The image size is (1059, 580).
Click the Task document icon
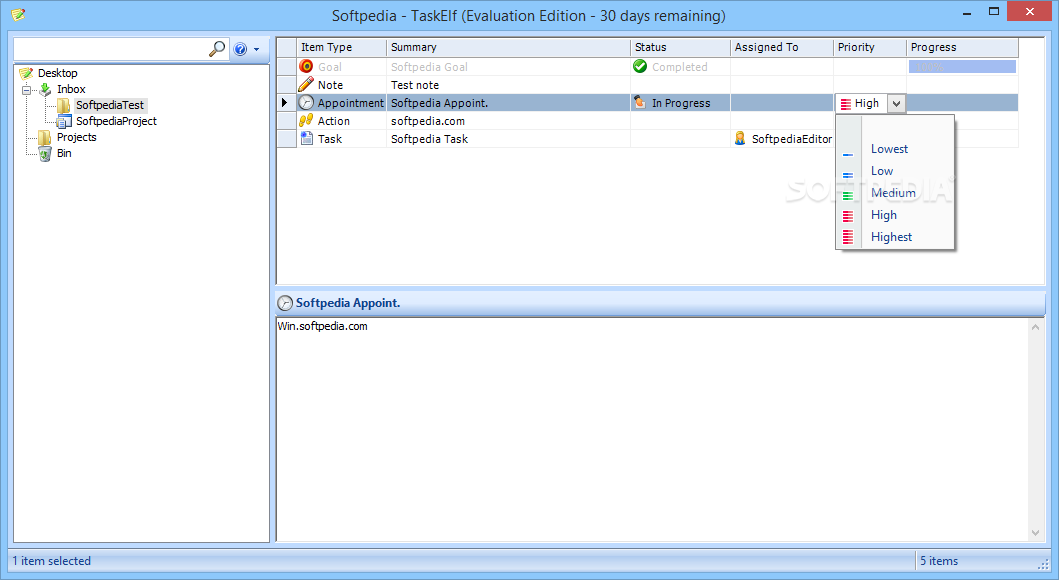pyautogui.click(x=307, y=138)
